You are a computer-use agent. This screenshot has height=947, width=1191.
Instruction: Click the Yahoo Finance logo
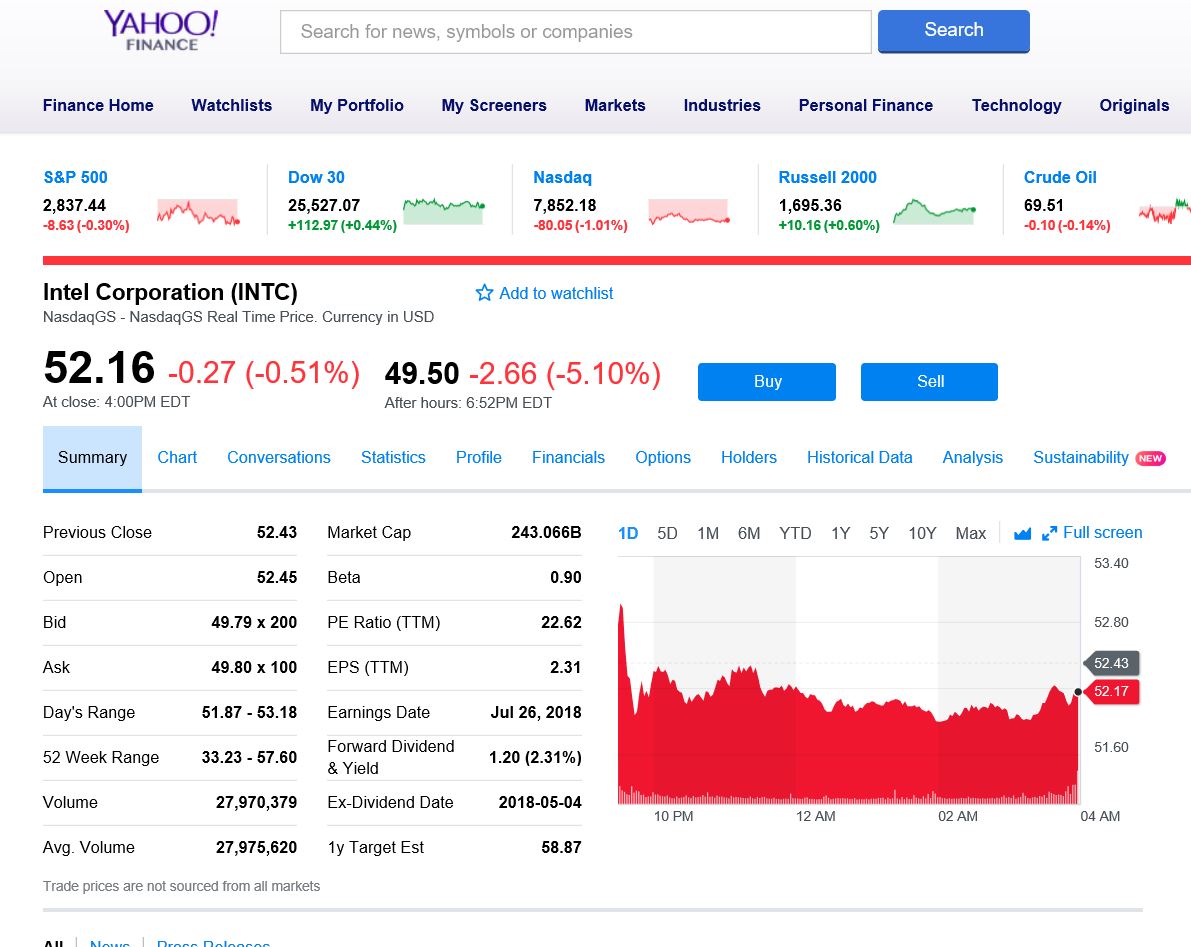[161, 29]
